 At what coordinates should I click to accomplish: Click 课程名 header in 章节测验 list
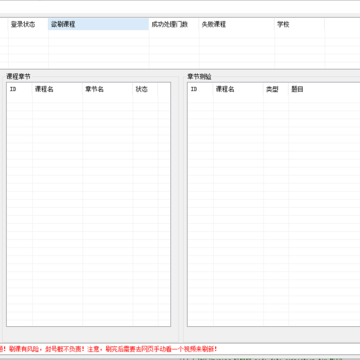pos(238,89)
